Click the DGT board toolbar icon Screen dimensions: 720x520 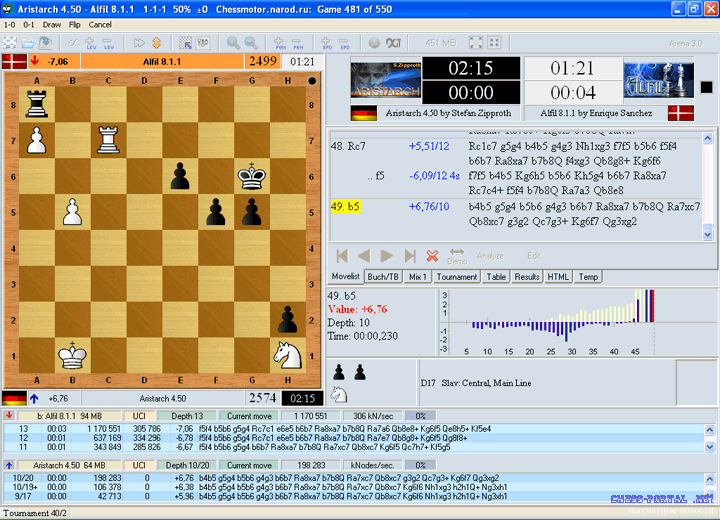[x=394, y=43]
